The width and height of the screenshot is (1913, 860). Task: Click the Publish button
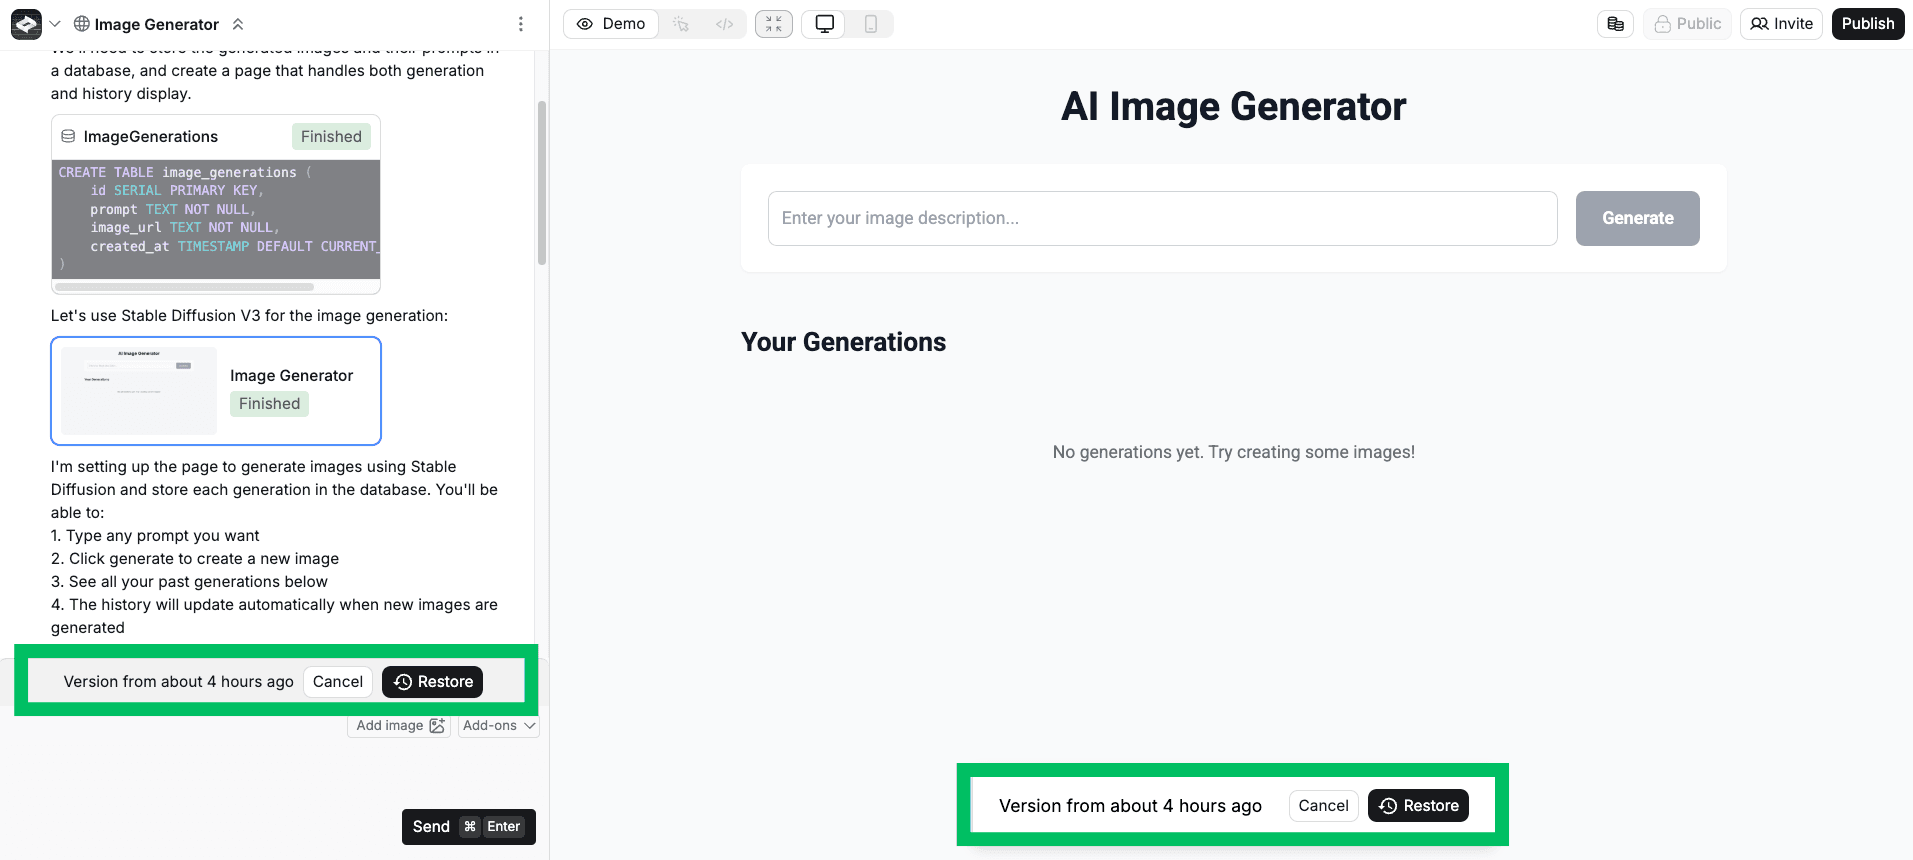pyautogui.click(x=1867, y=24)
